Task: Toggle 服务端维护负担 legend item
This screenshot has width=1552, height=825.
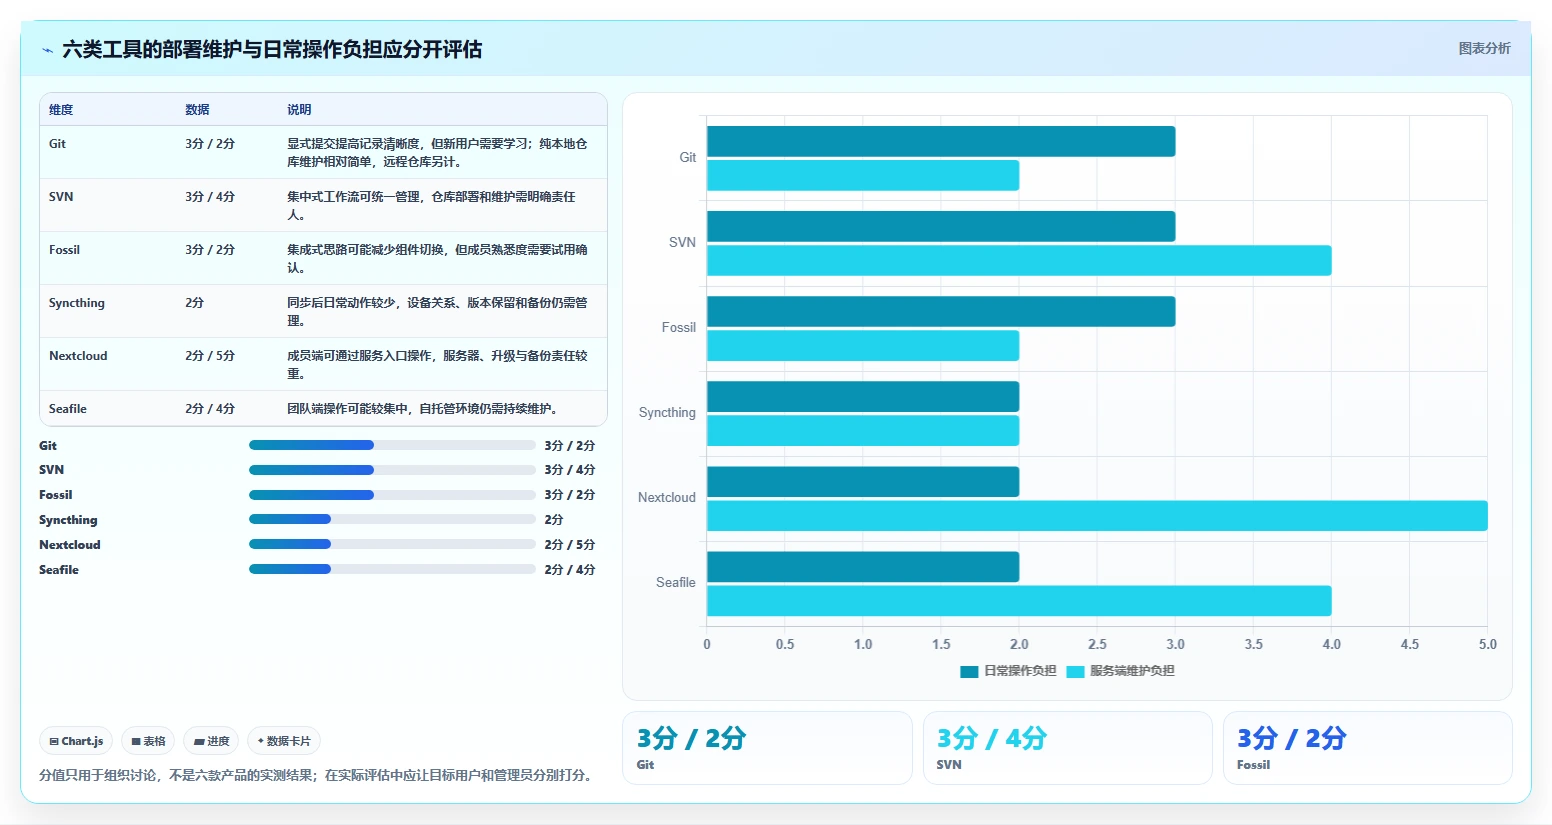Action: 1120,671
